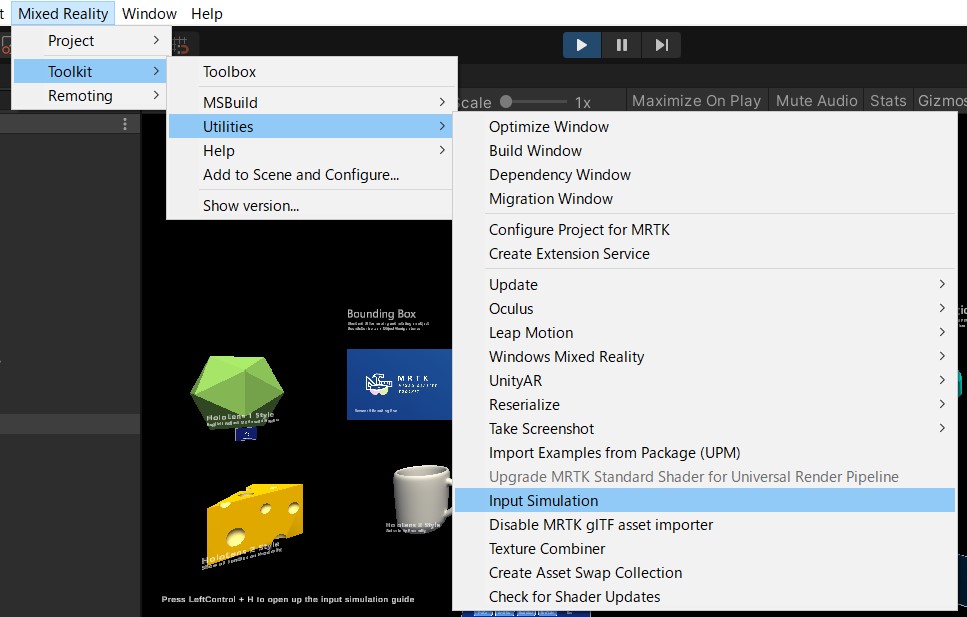Viewport: 967px width, 617px height.
Task: Click the grid snap icon in toolbar
Action: pos(181,45)
